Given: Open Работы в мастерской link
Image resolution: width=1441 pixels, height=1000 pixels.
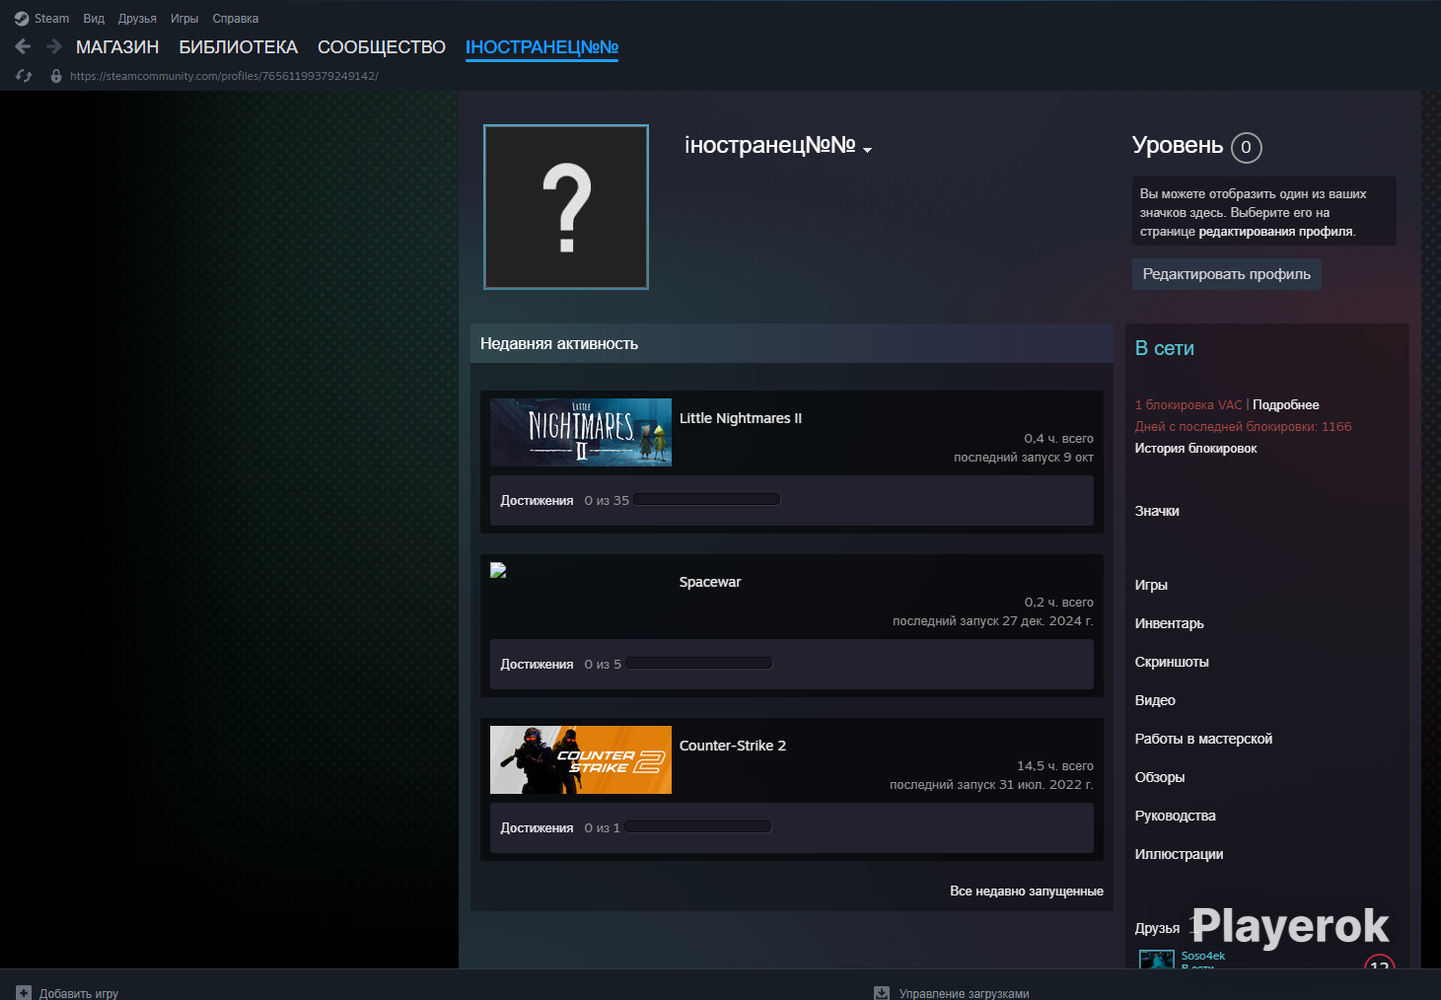Looking at the screenshot, I should tap(1204, 739).
